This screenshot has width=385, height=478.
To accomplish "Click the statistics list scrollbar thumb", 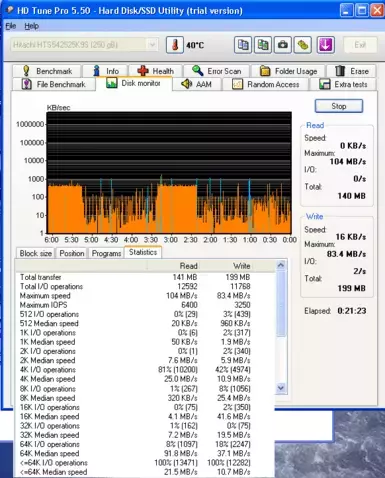I will (x=281, y=303).
